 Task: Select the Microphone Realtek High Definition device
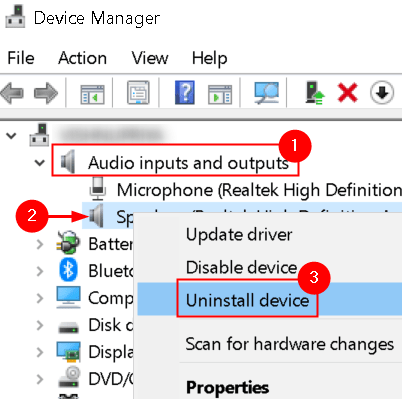pyautogui.click(x=245, y=190)
